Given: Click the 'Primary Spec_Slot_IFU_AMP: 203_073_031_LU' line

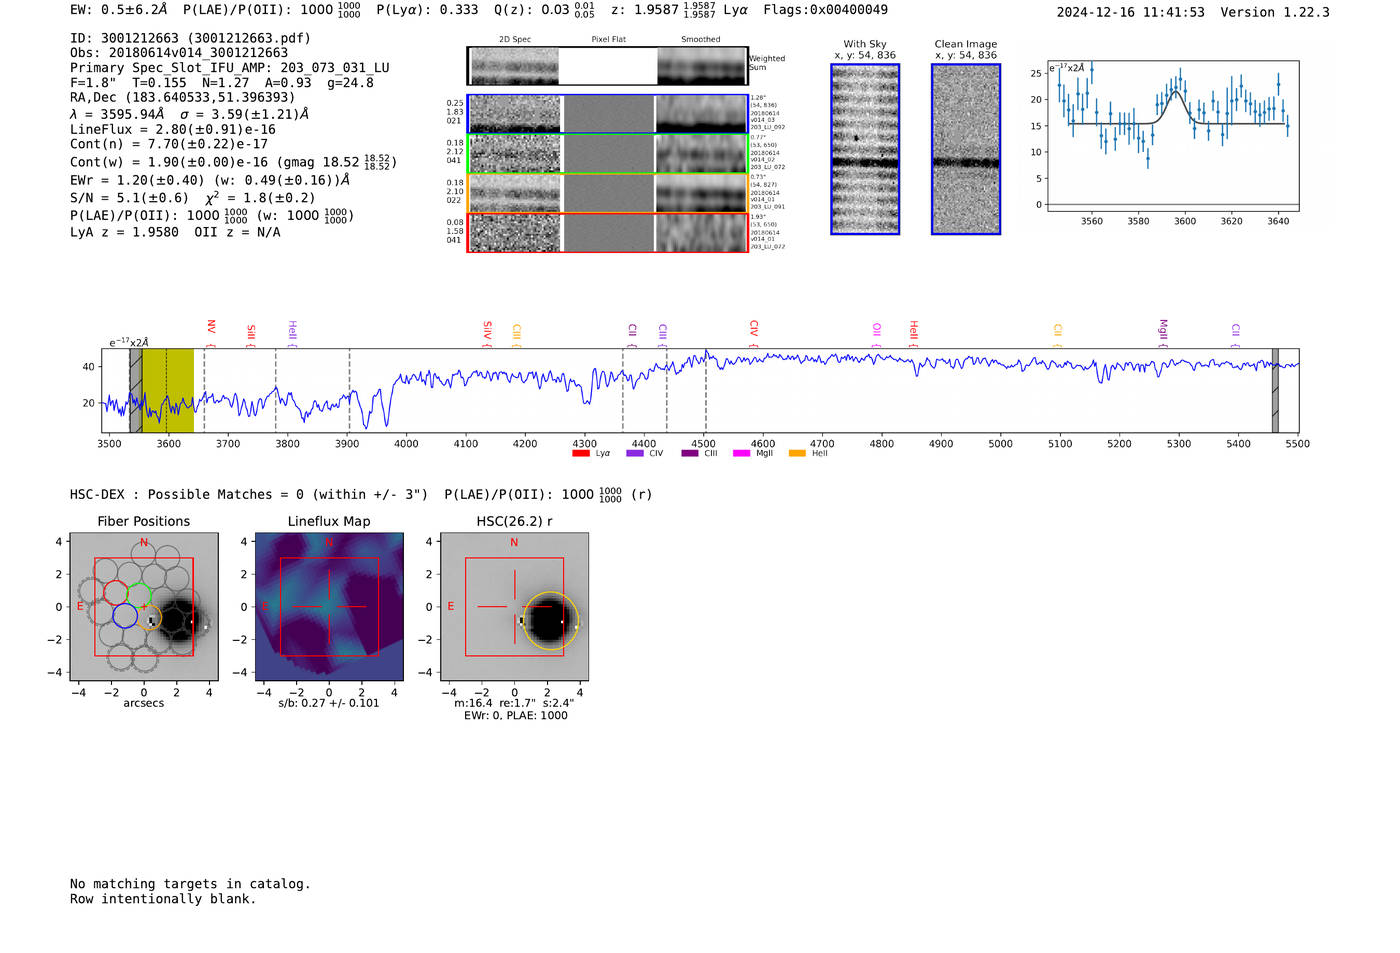Looking at the screenshot, I should click(x=230, y=68).
